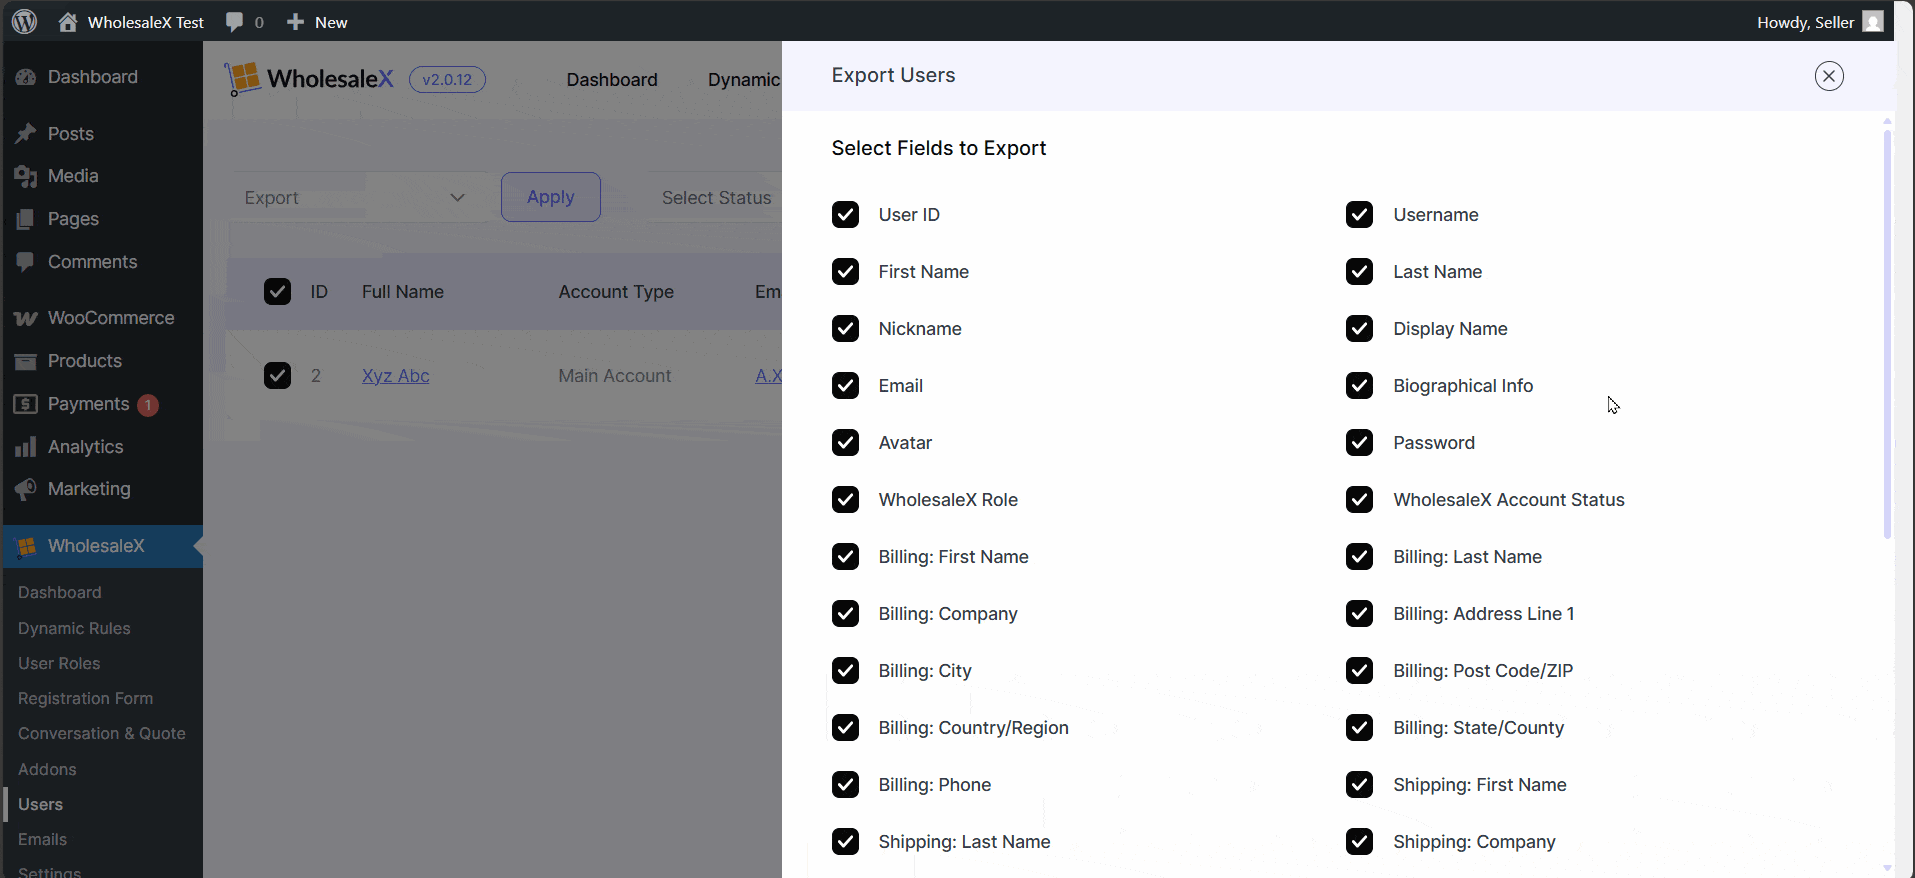Image resolution: width=1915 pixels, height=878 pixels.
Task: Uncheck the row checkbox for Xyz Abc
Action: tap(277, 376)
